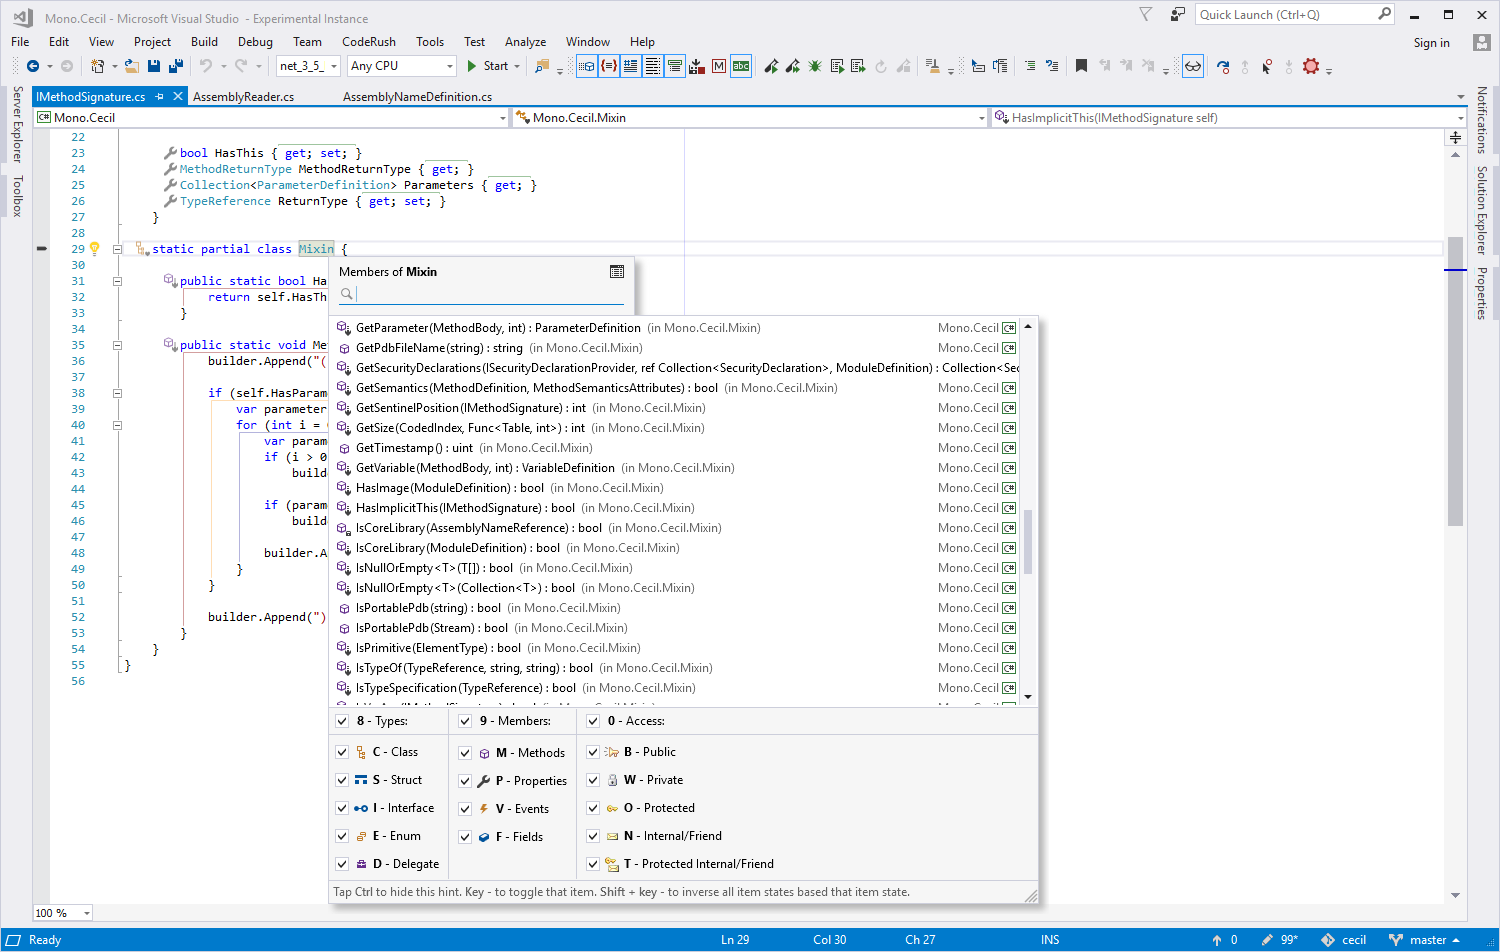Open the CodeRush menu
1500x952 pixels.
coord(366,42)
